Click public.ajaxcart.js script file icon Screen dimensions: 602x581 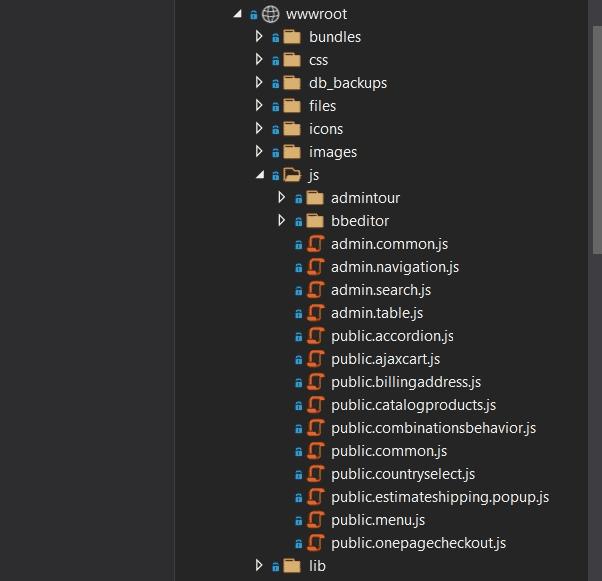coord(316,359)
